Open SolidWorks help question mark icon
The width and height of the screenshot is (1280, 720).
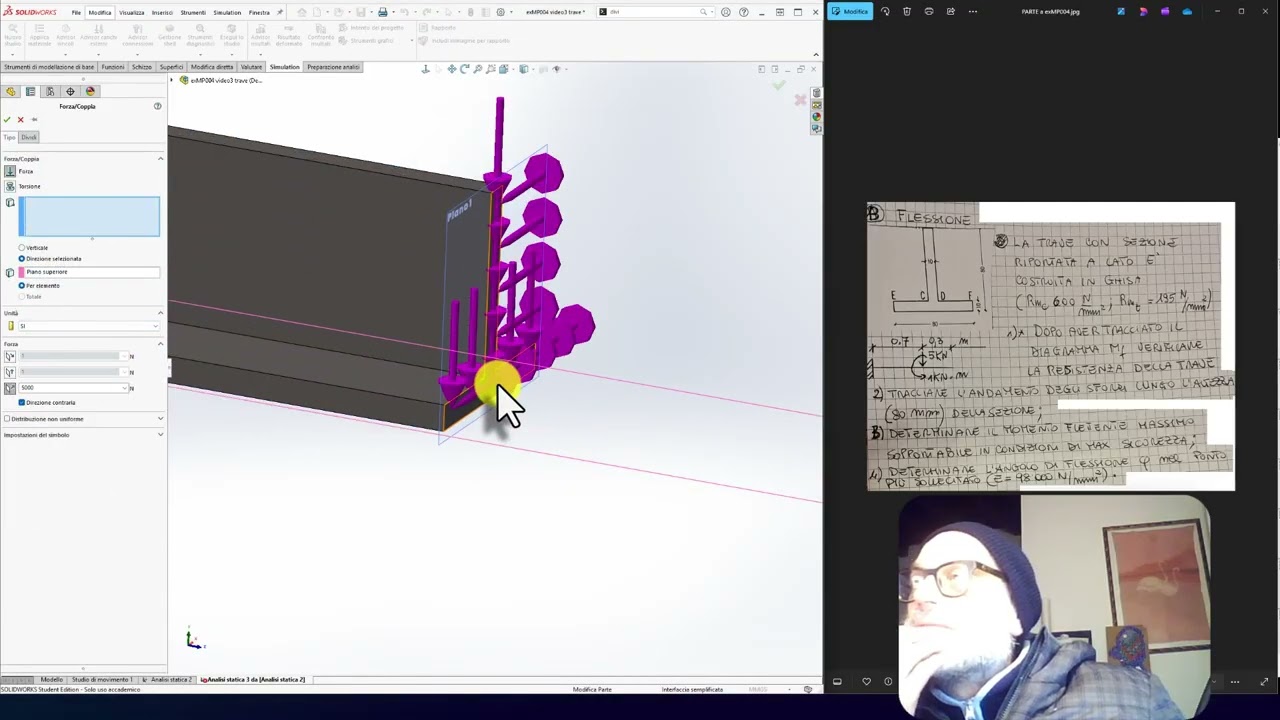[743, 12]
